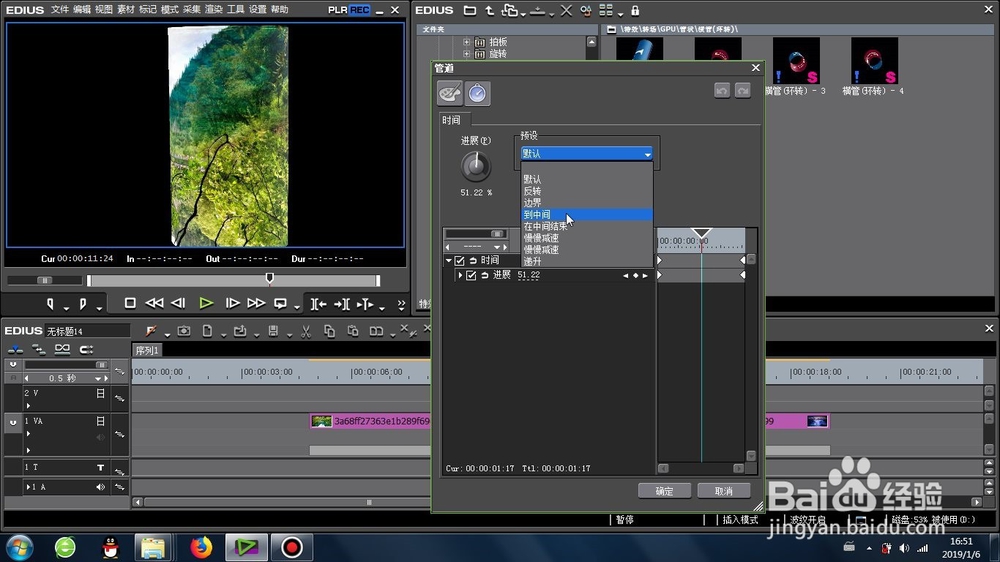Click the folder icon in bin window toolbar
Viewport: 1000px width, 562px height.
click(469, 11)
